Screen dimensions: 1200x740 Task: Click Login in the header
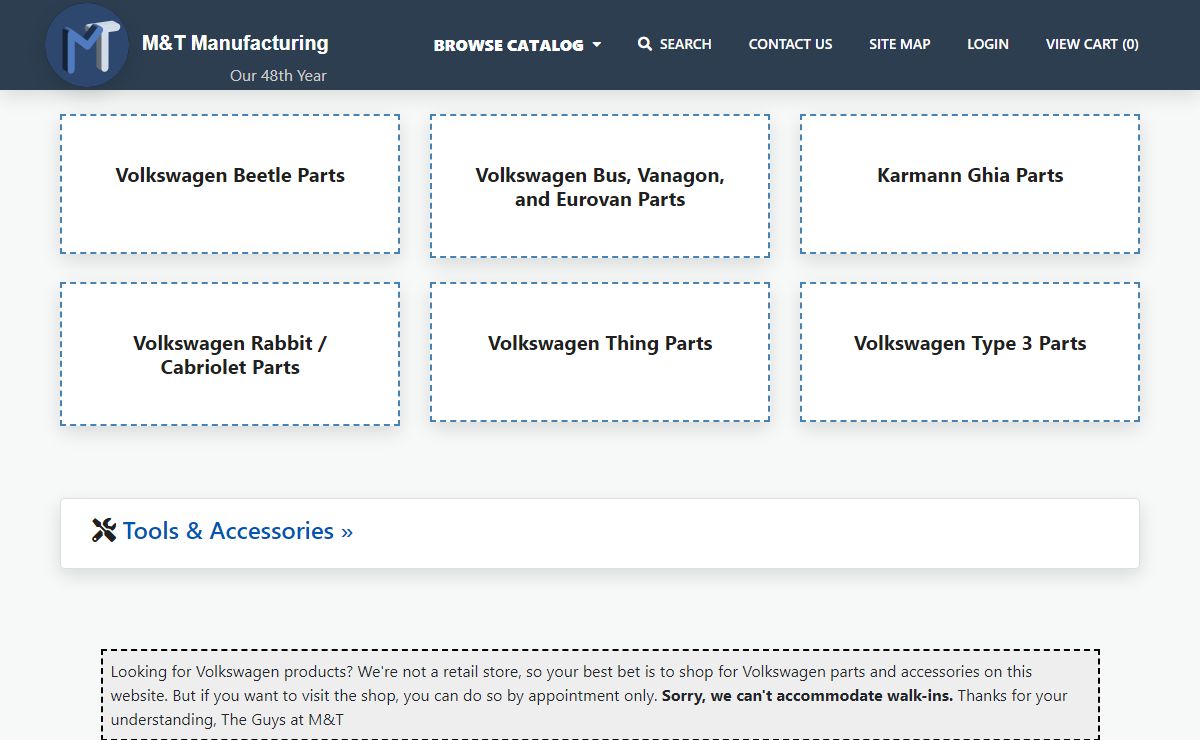987,44
